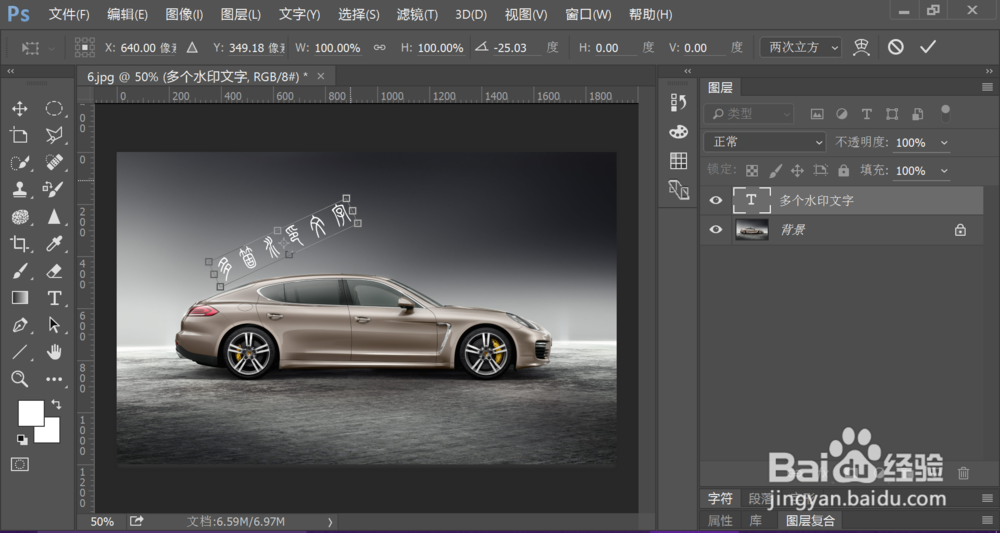The width and height of the screenshot is (1000, 533).
Task: Toggle type layer filter
Action: [866, 114]
